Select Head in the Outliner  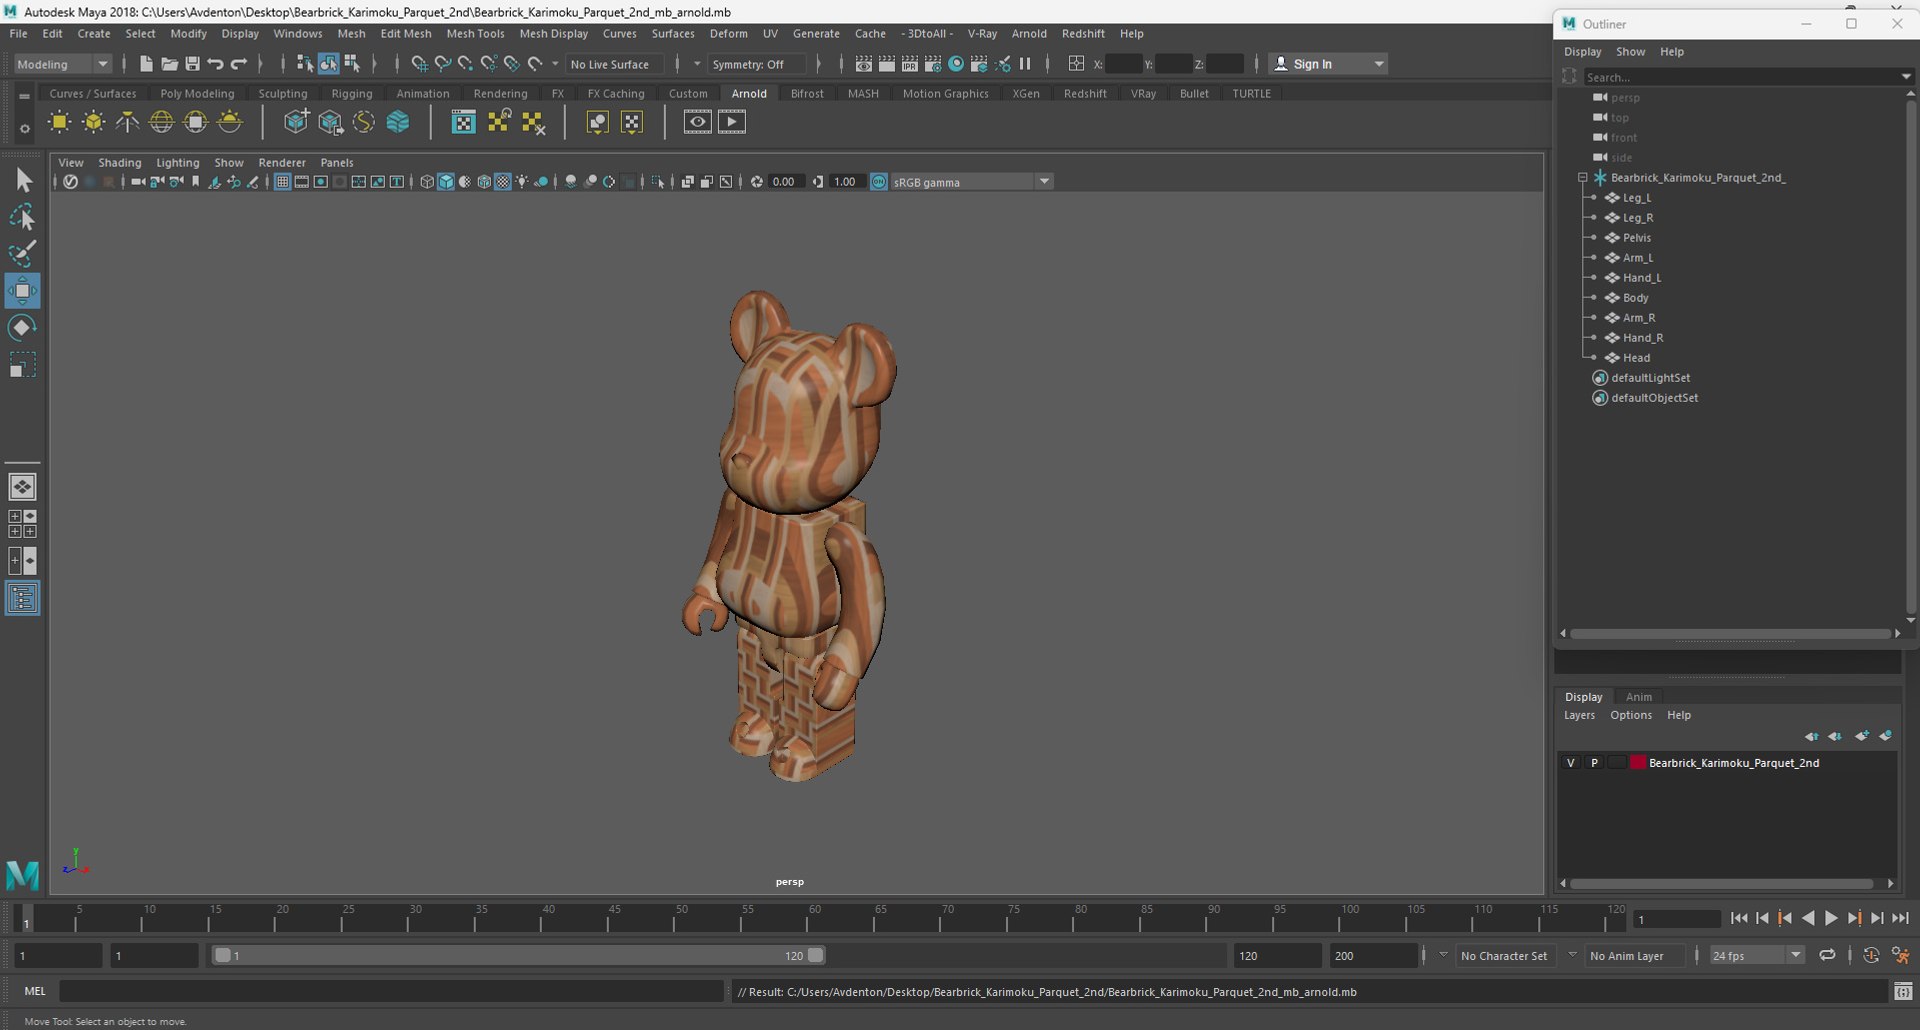[x=1636, y=358]
